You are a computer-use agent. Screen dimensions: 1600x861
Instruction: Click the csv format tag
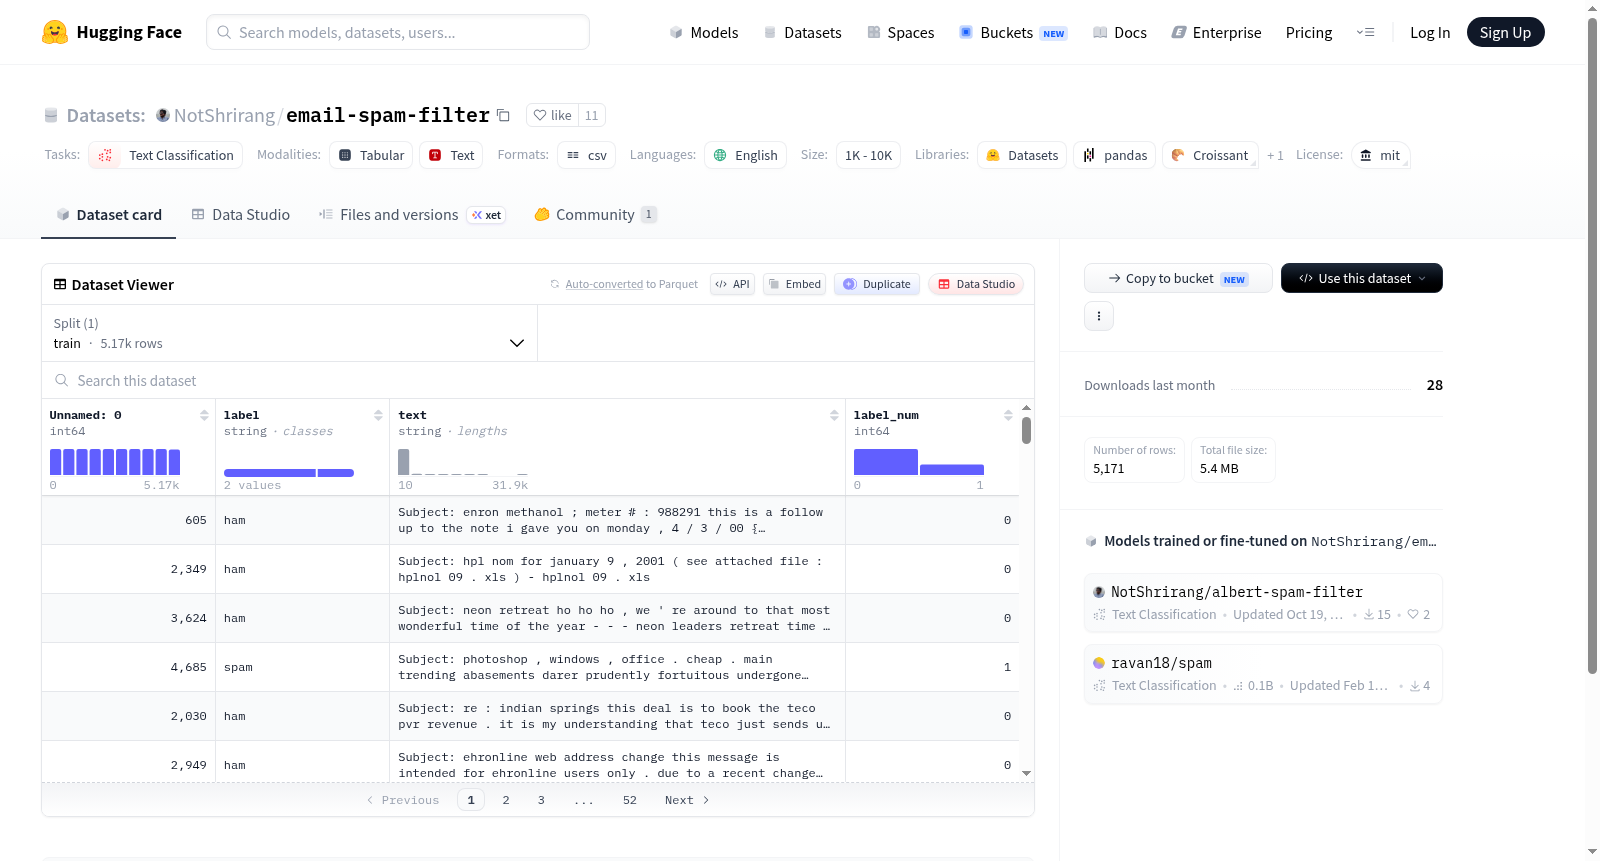(586, 155)
